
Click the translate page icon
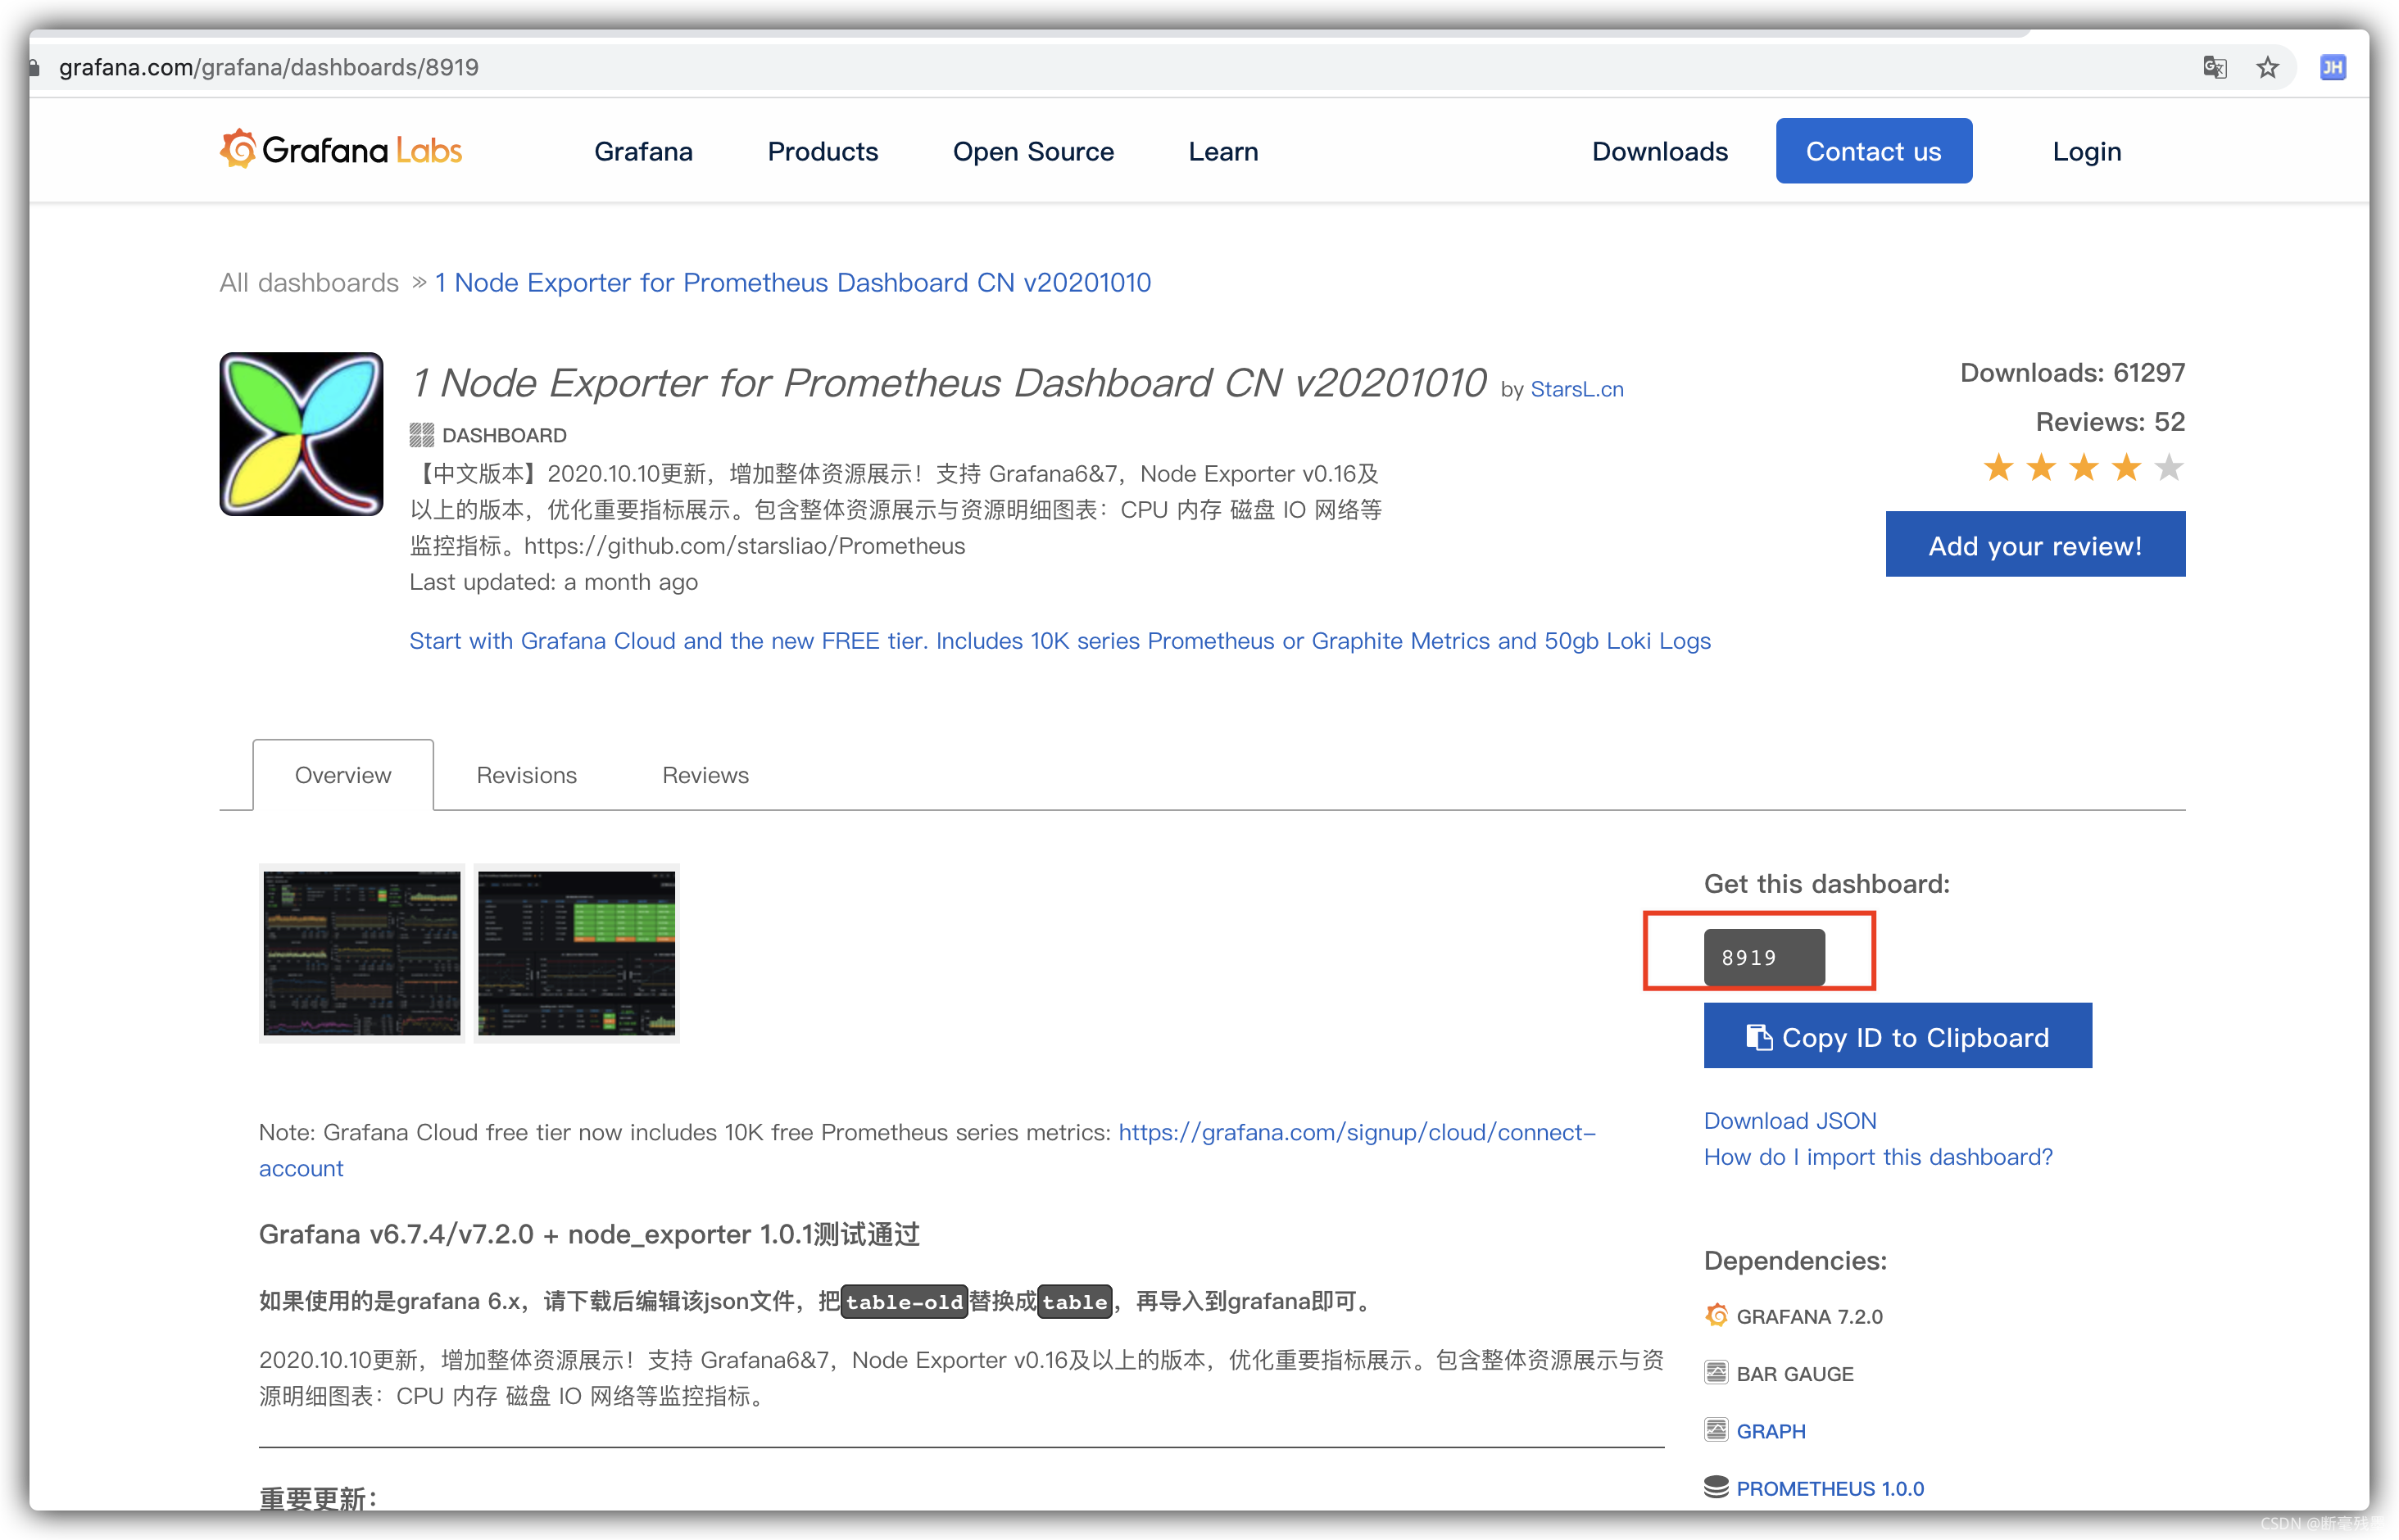[x=2215, y=67]
